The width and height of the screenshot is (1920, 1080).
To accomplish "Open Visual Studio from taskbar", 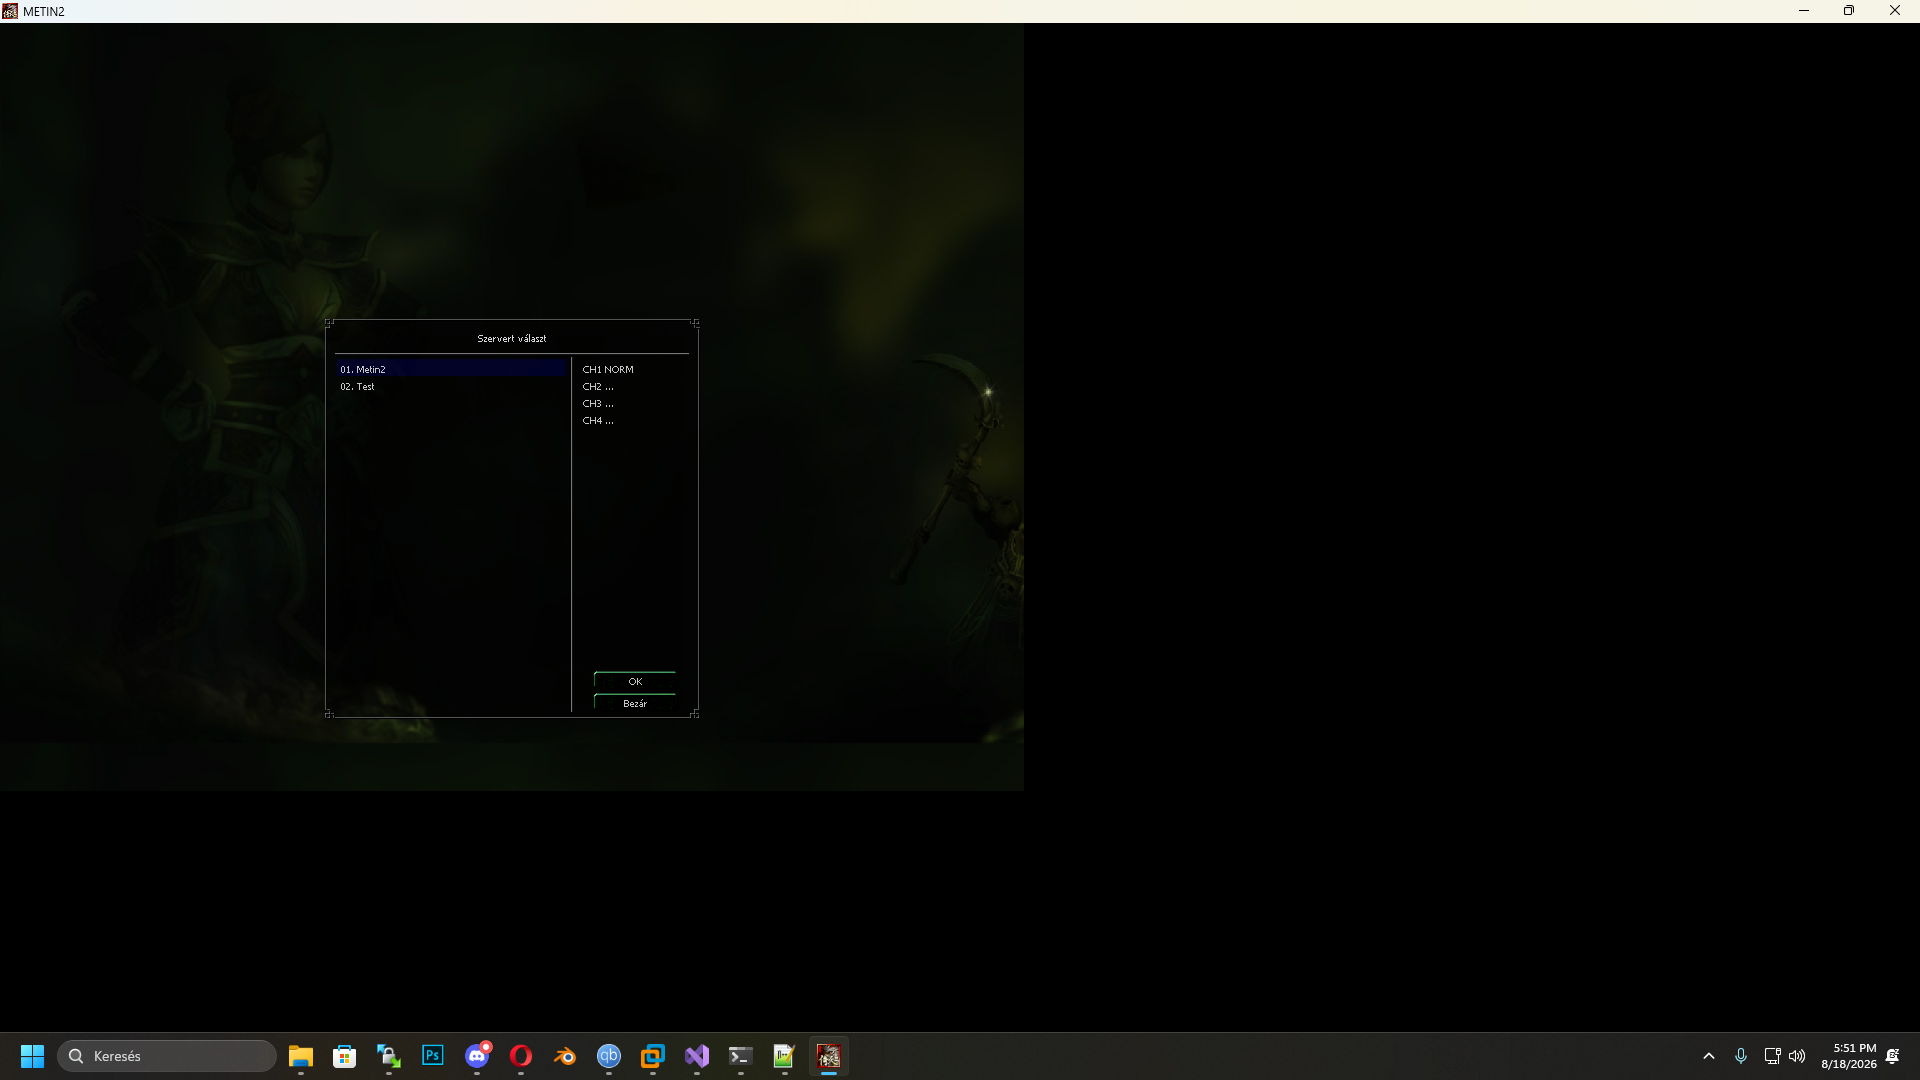I will [697, 1056].
